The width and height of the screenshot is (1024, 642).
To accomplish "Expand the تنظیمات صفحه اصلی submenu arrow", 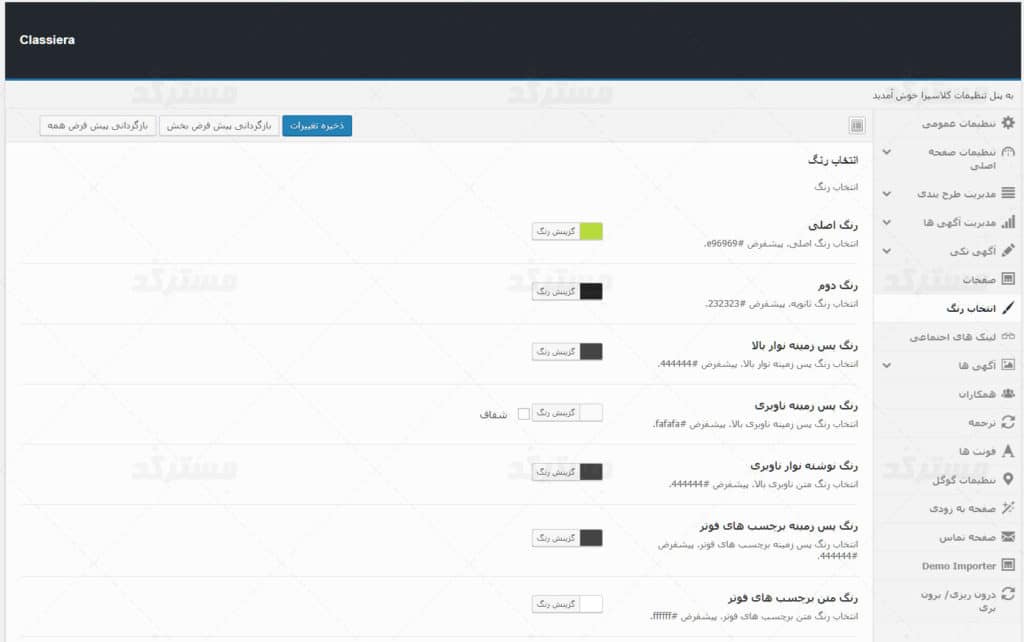I will click(887, 152).
